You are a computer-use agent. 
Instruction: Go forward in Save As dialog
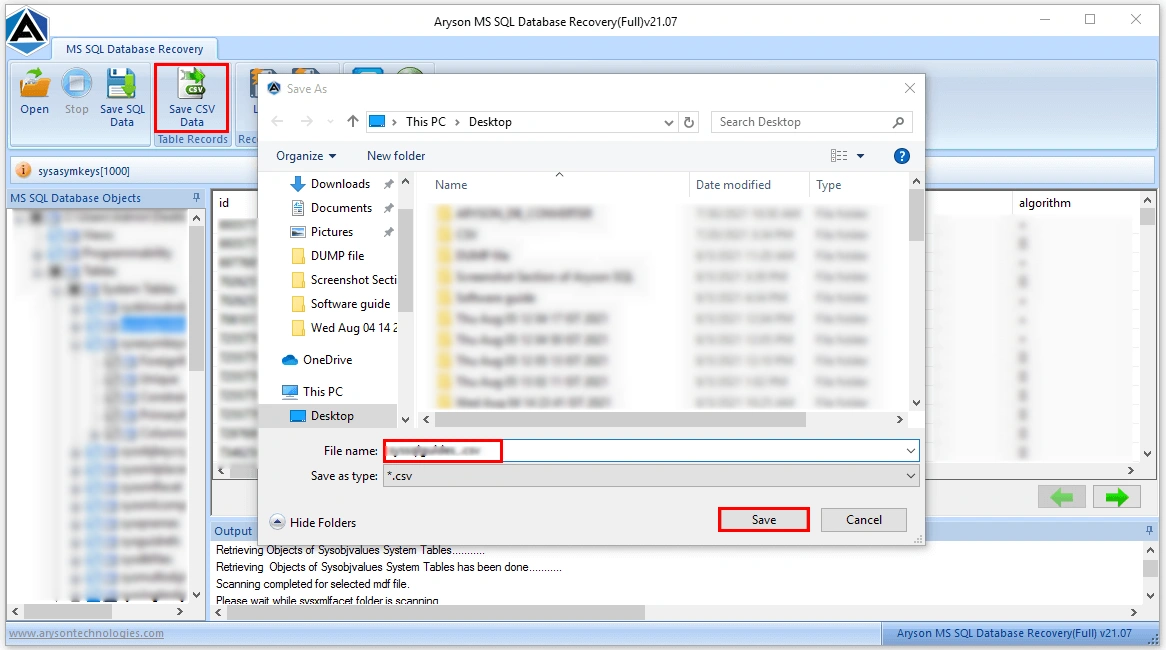pyautogui.click(x=306, y=121)
